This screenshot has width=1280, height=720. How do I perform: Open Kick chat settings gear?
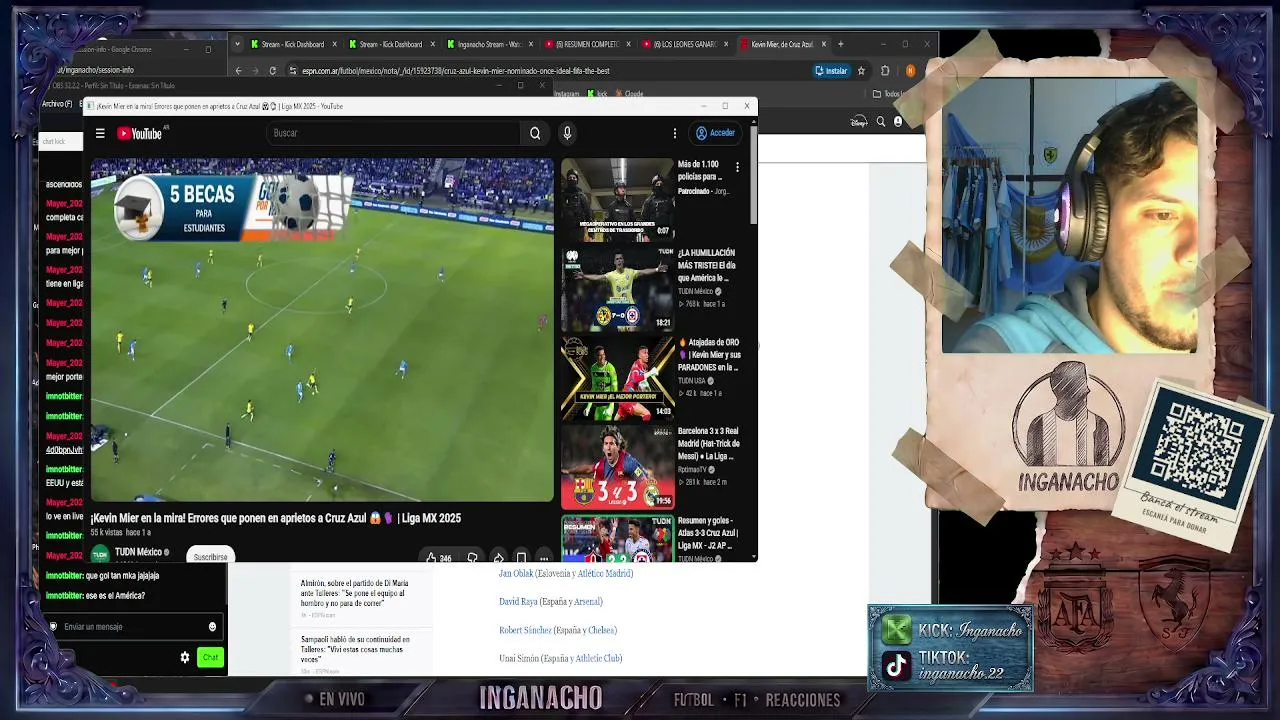pos(185,657)
